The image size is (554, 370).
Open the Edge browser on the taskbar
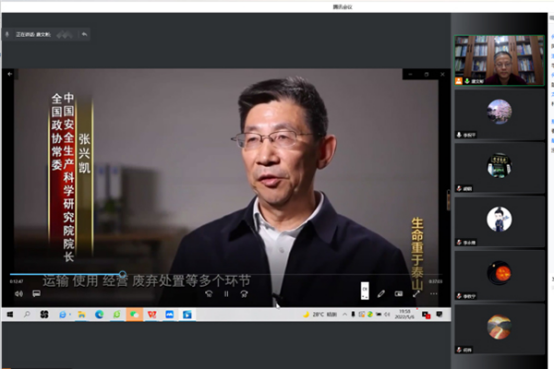click(99, 314)
